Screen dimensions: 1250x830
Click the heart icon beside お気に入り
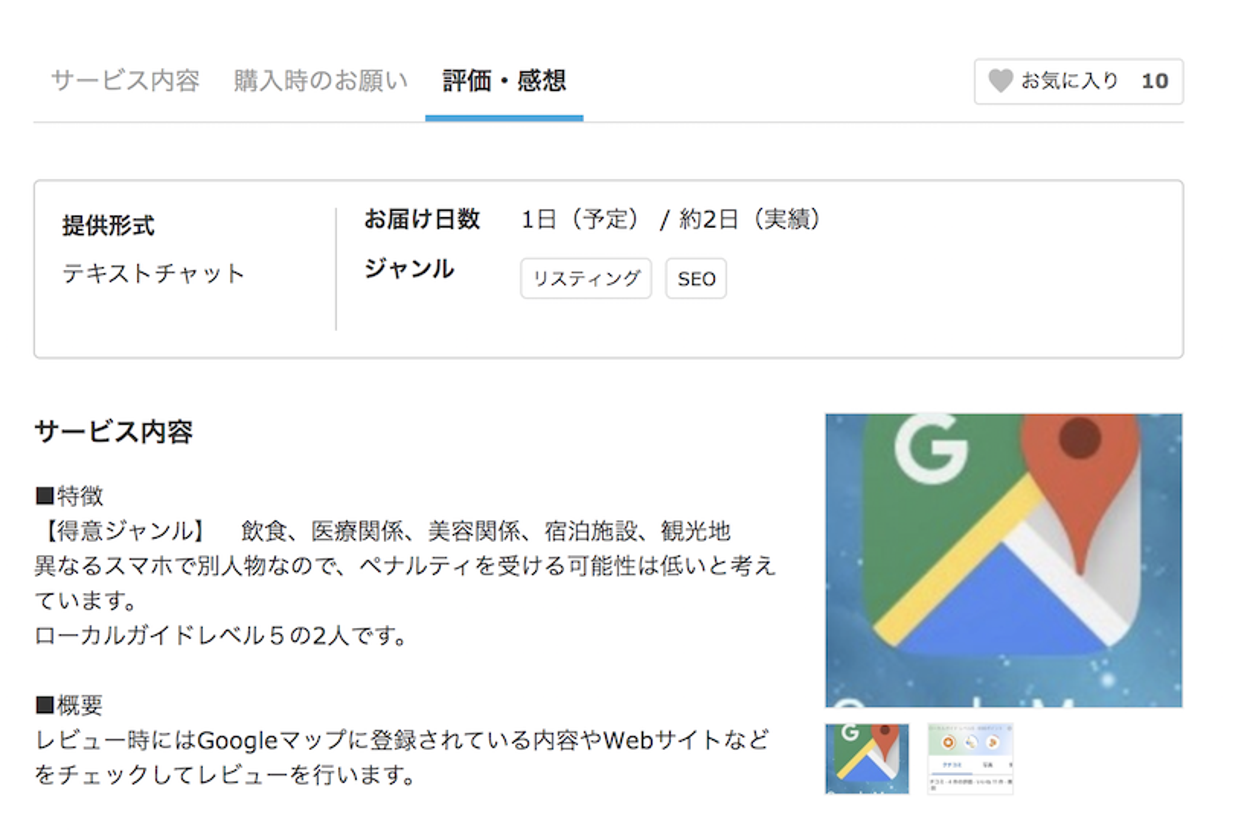pyautogui.click(x=1001, y=81)
